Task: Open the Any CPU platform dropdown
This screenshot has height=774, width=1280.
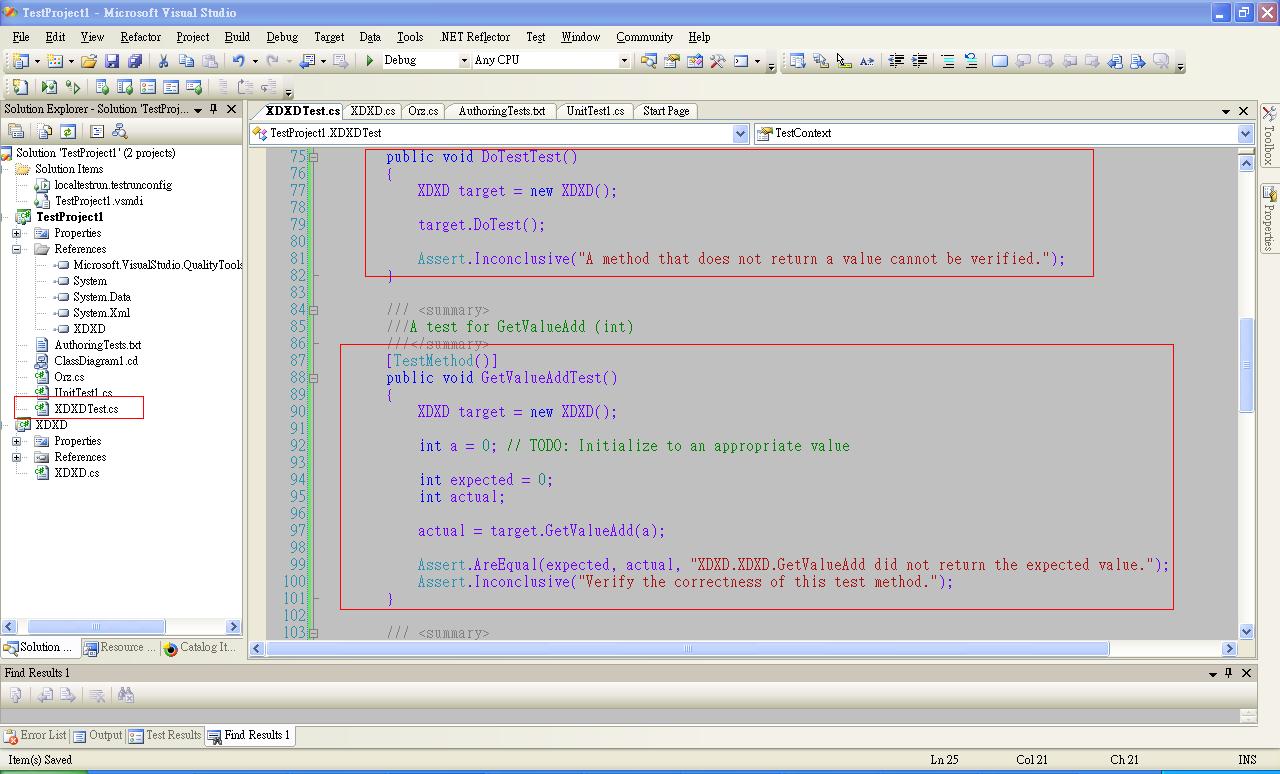Action: [x=624, y=61]
